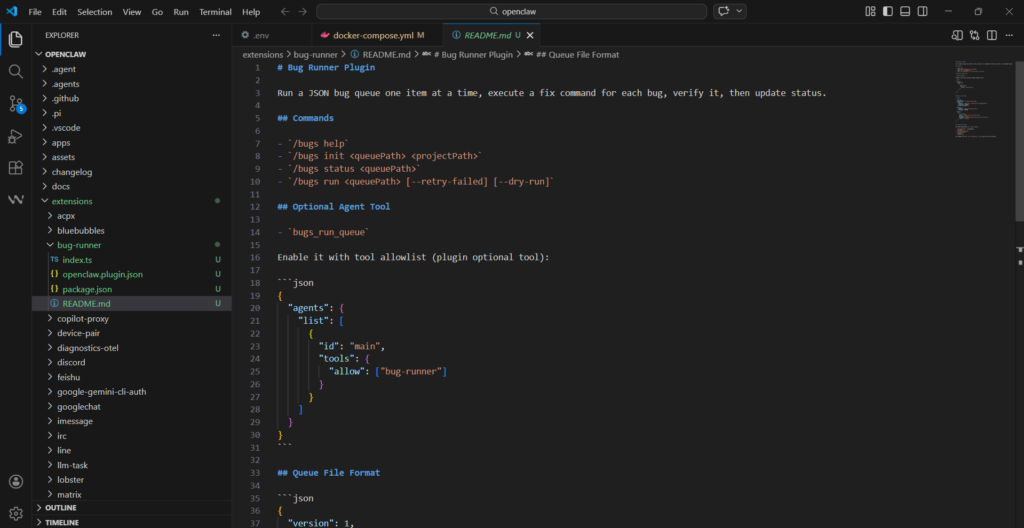Click the minimap code overview
Image resolution: width=1024 pixels, height=528 pixels.
coord(983,99)
